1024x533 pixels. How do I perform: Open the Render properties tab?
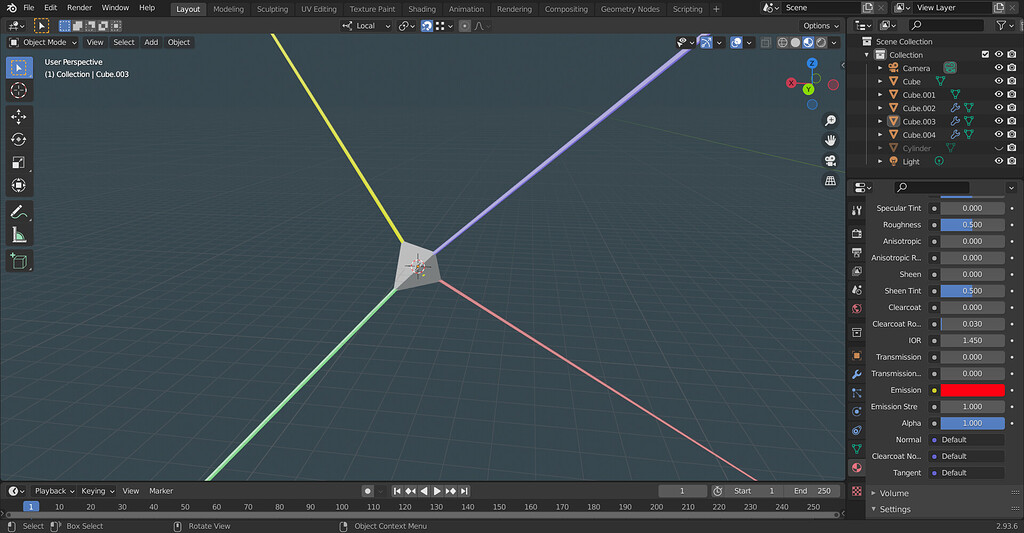pos(857,233)
